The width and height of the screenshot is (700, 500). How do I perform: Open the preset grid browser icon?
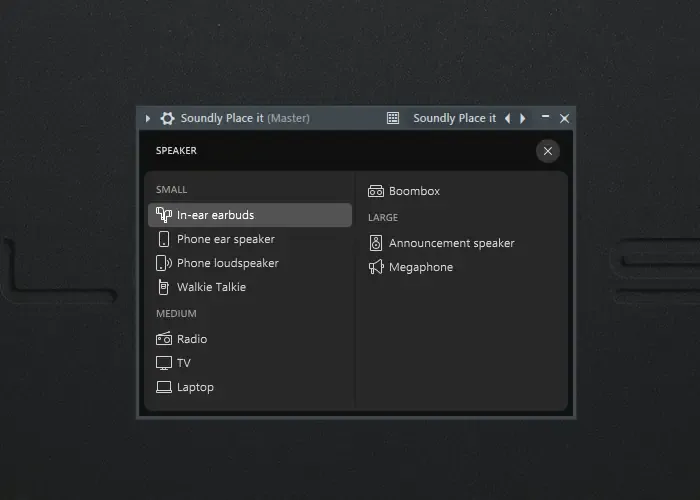click(393, 118)
